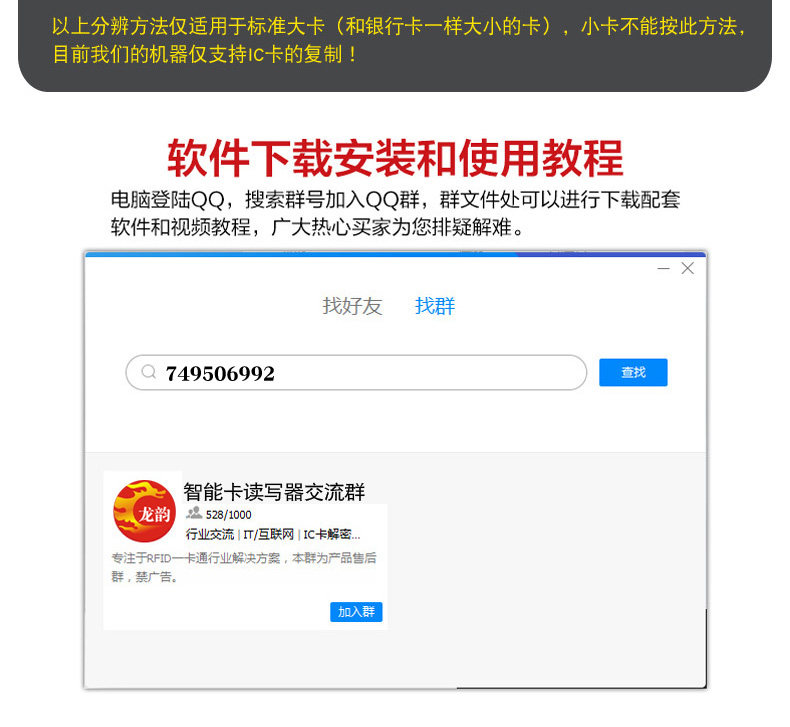Focus the group number search field
The image size is (790, 727).
coord(356,372)
